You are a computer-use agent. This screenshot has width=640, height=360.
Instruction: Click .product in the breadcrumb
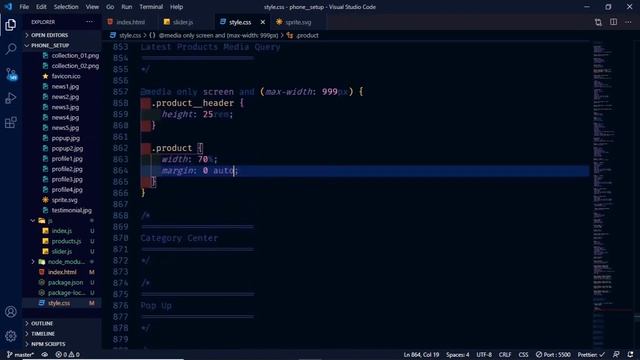point(307,36)
